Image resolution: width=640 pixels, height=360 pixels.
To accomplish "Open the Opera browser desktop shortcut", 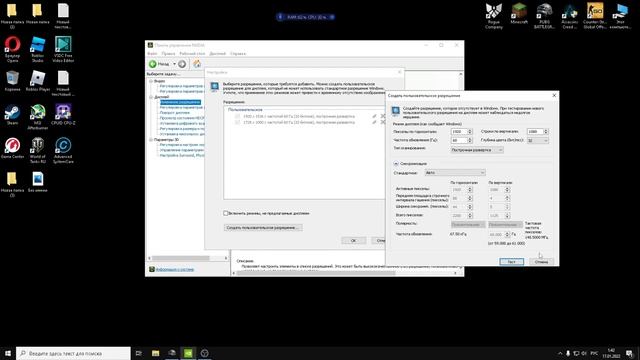I will click(x=12, y=49).
